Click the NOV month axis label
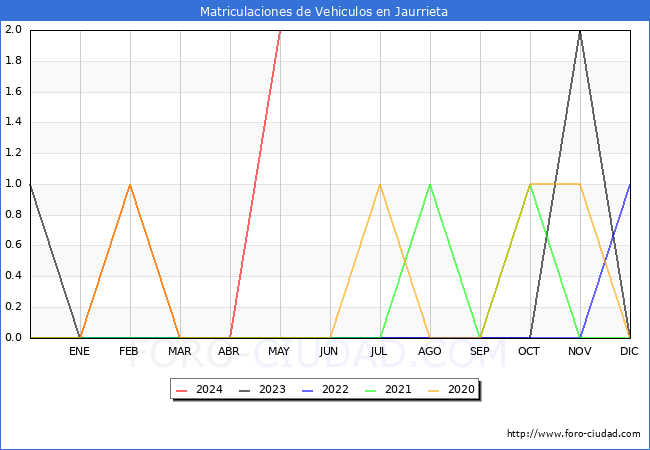Image resolution: width=650 pixels, height=450 pixels. pos(580,351)
